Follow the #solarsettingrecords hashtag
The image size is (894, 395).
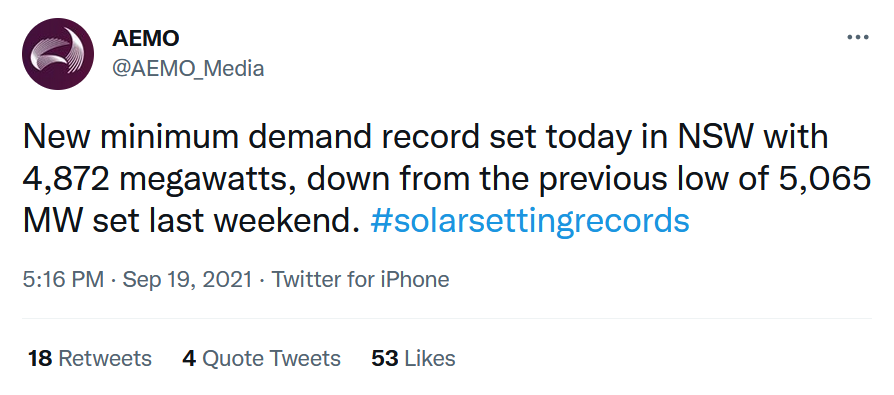click(530, 221)
